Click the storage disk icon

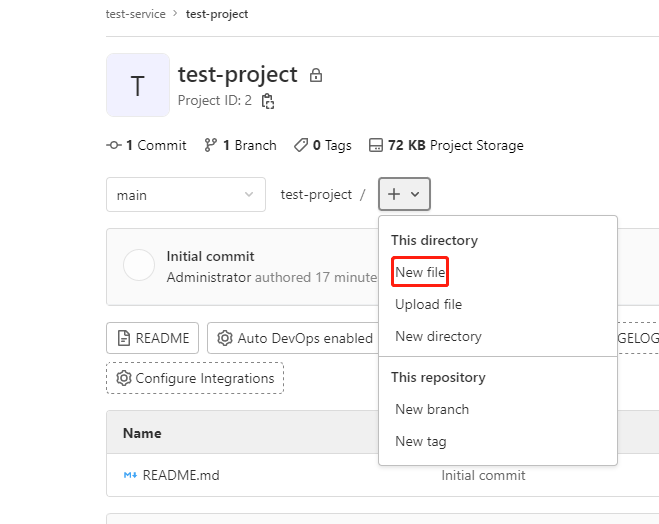(376, 145)
